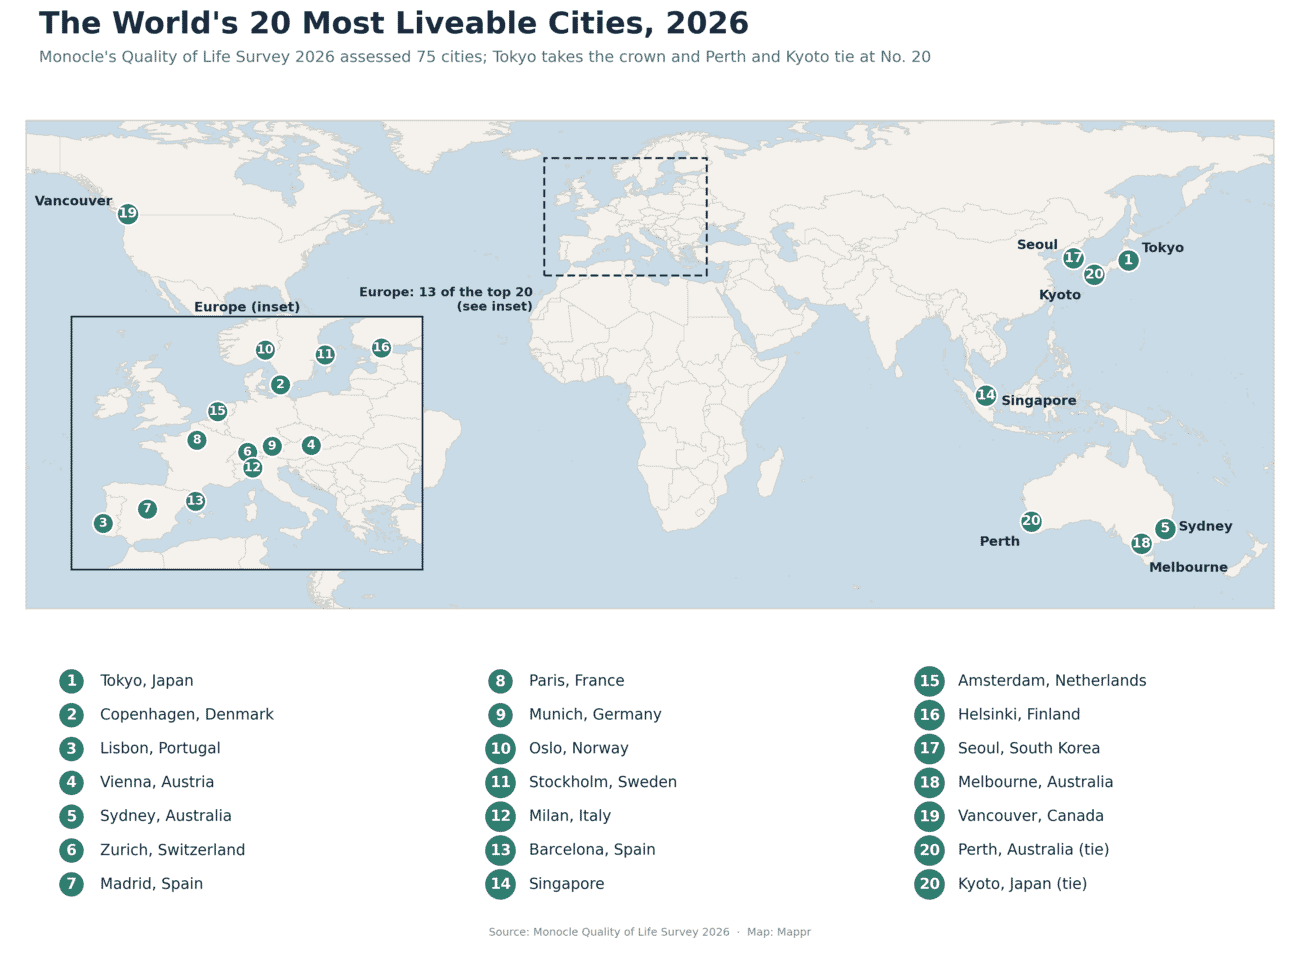Click the 'Europe (inset)' caption
The height and width of the screenshot is (953, 1300).
tap(247, 307)
